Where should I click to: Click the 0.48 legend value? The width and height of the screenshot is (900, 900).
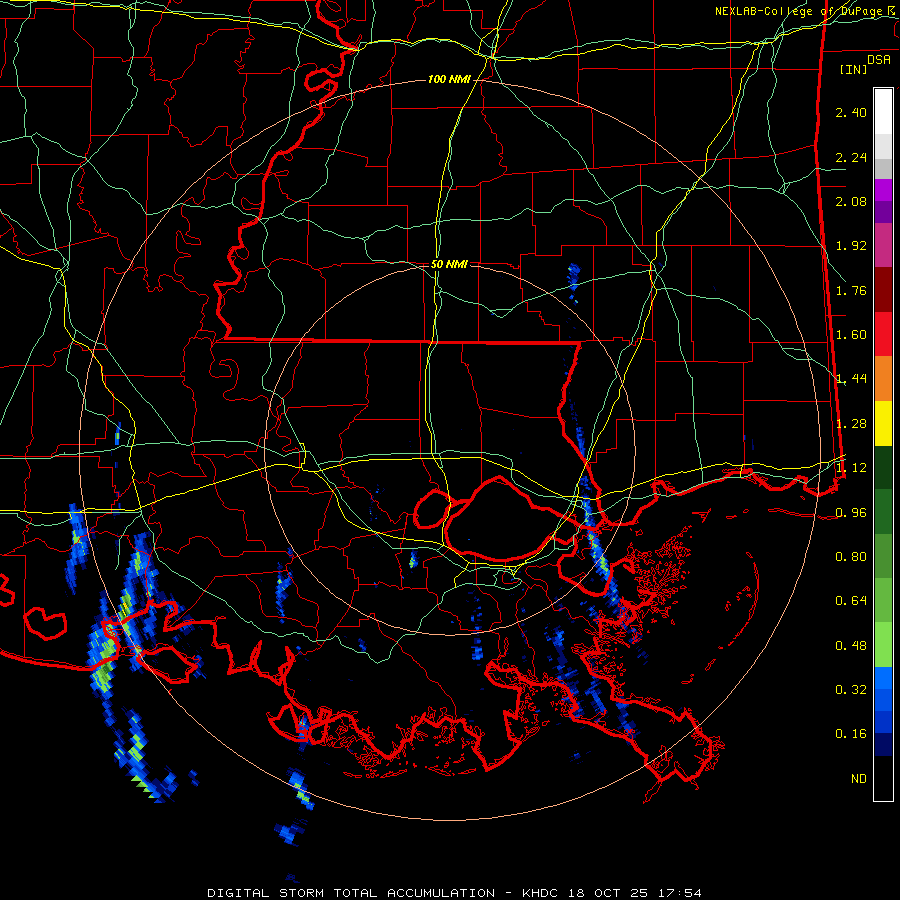[851, 645]
